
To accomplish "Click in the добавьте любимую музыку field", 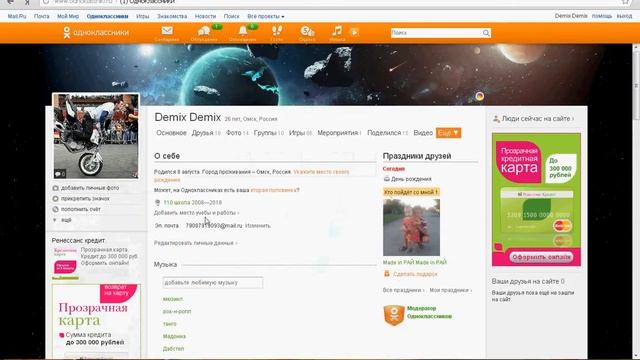I will point(213,282).
